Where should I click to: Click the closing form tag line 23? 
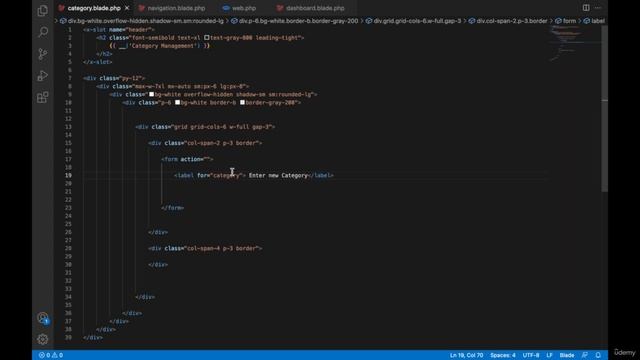pos(172,208)
